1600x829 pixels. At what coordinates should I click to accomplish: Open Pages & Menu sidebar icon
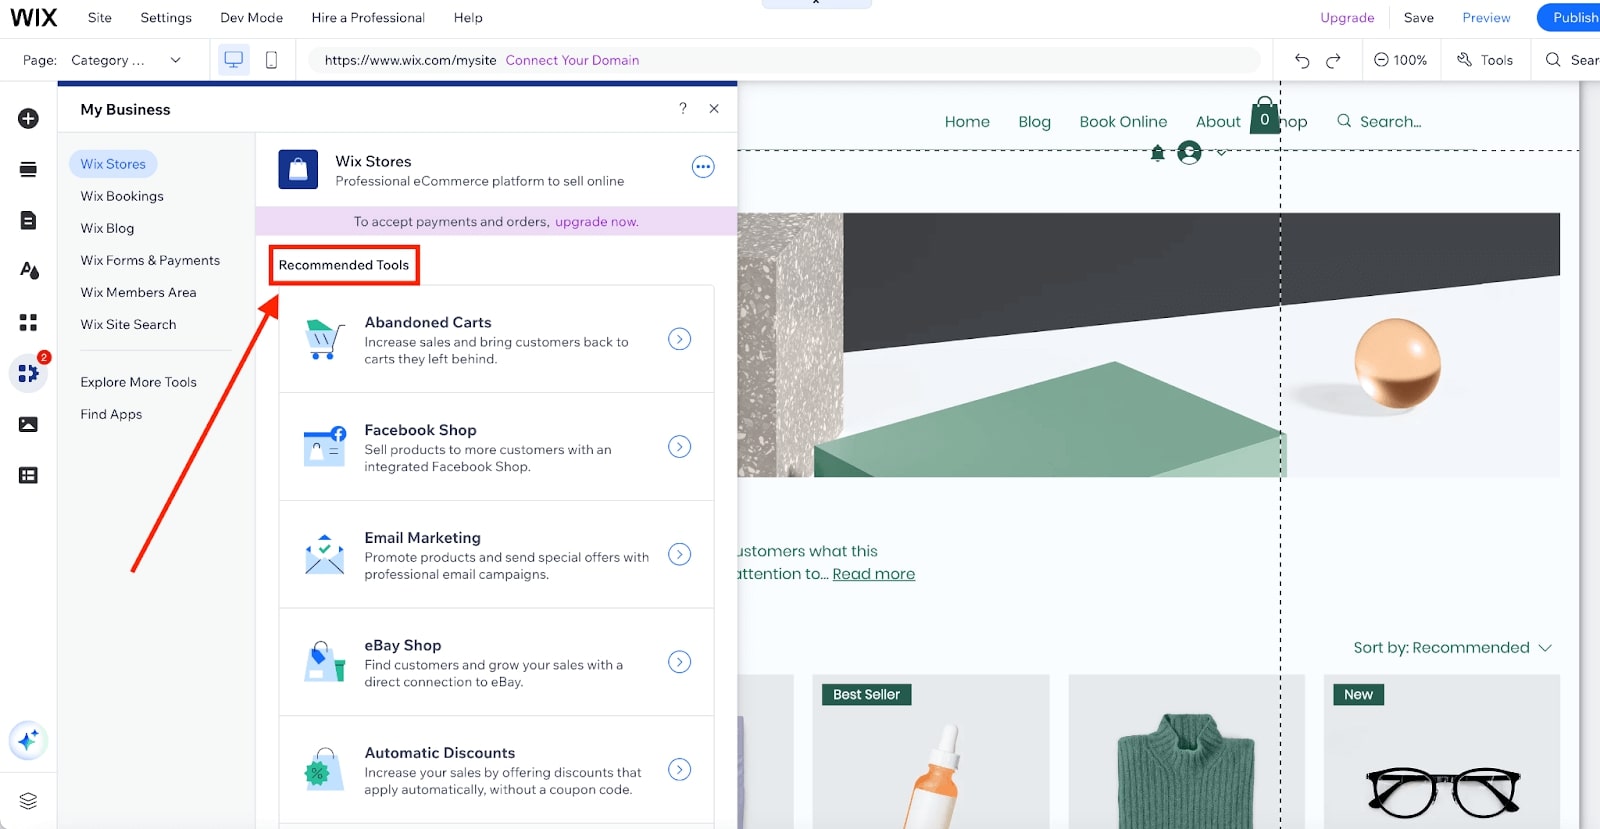click(28, 220)
